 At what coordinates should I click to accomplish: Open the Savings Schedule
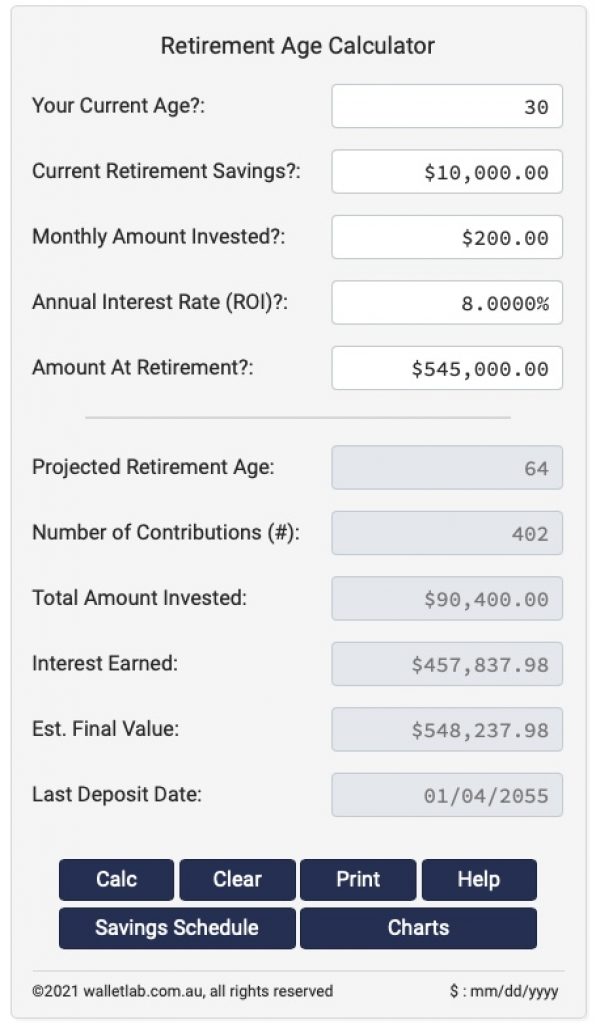[177, 927]
